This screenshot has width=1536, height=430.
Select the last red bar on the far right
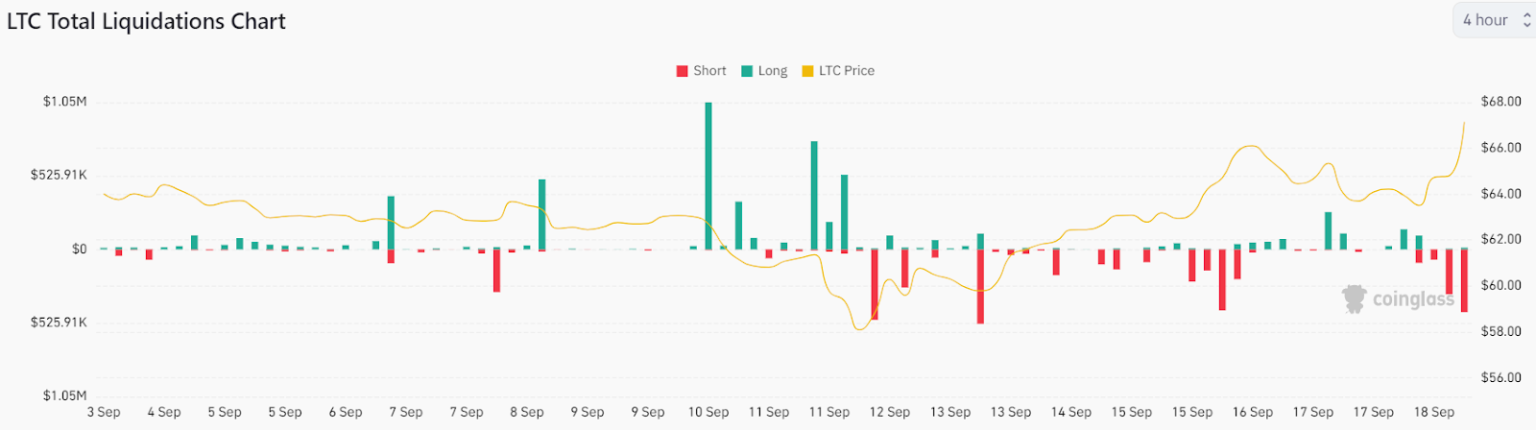click(x=1464, y=280)
